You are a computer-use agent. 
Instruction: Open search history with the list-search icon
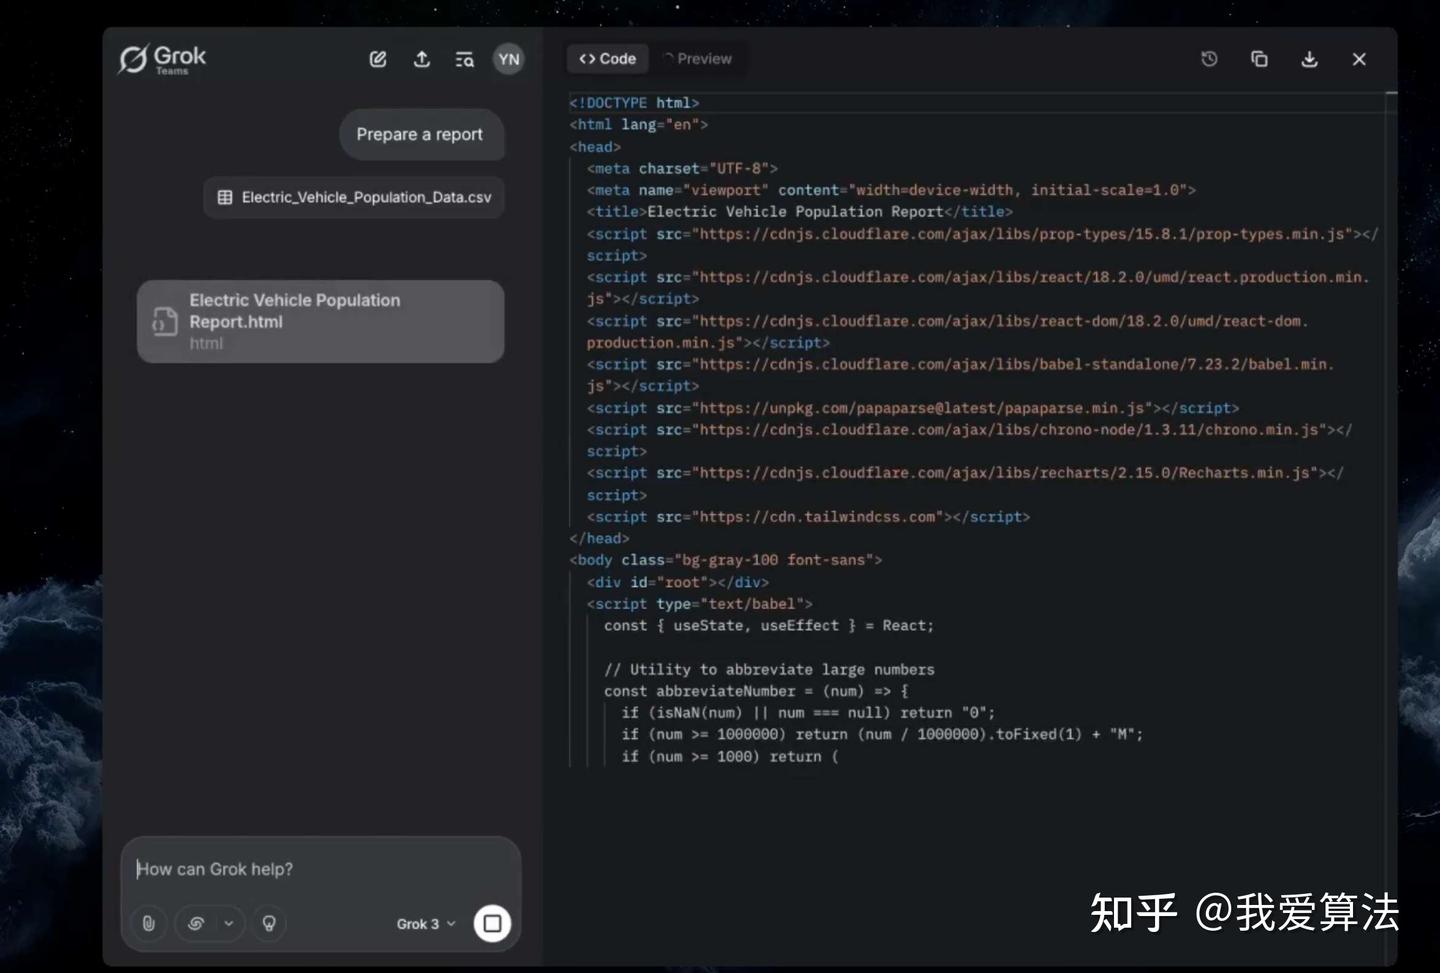point(464,59)
